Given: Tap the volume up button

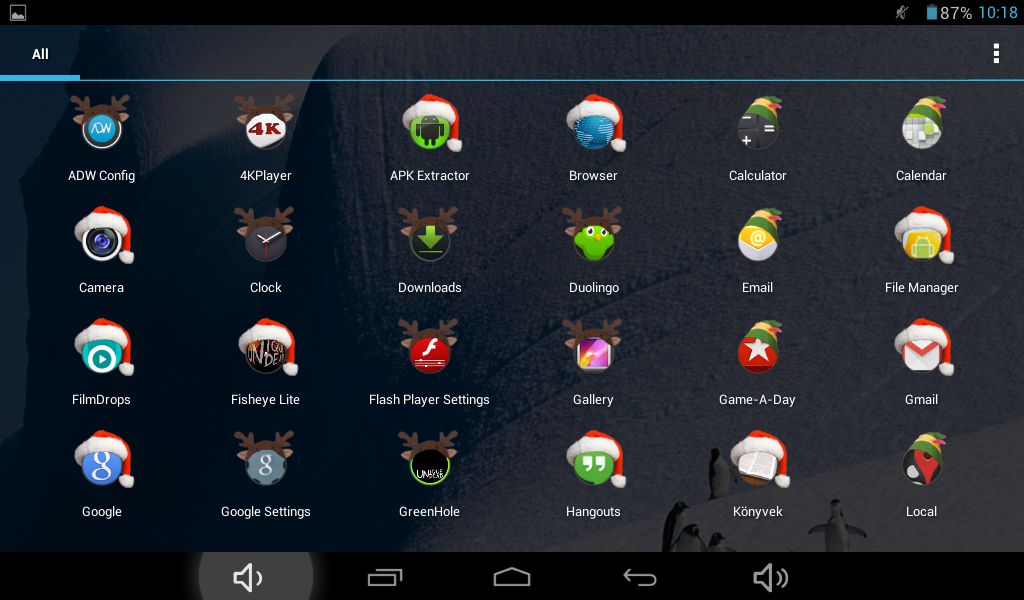Looking at the screenshot, I should pos(771,578).
